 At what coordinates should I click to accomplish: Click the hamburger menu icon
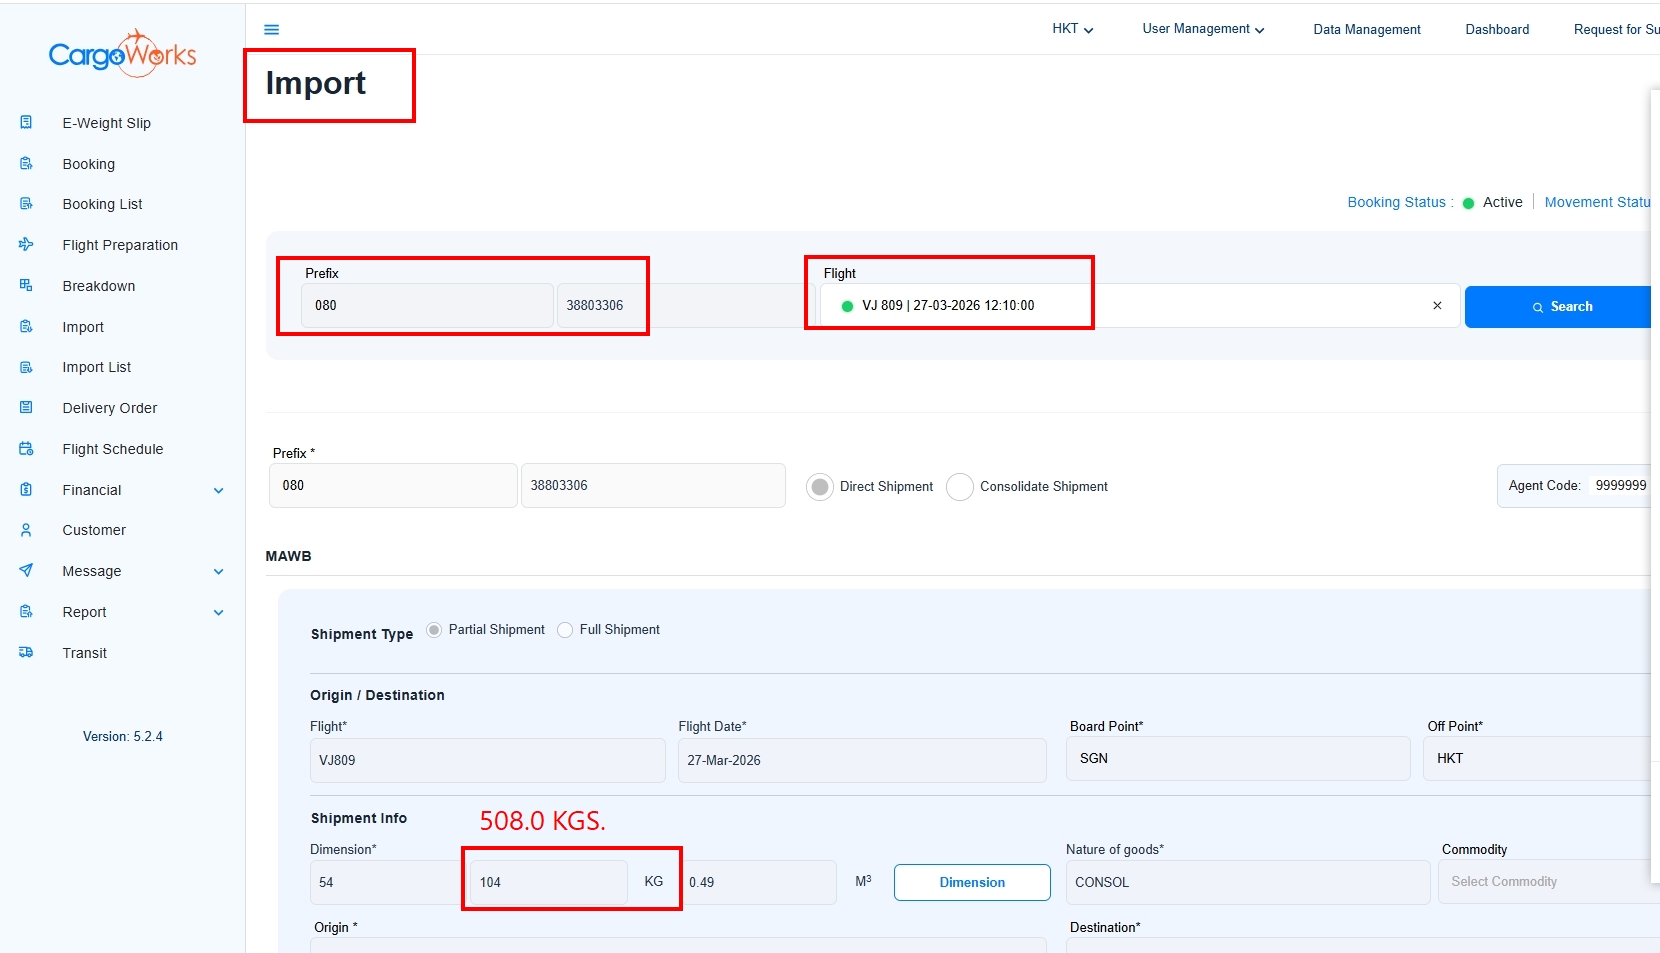click(271, 30)
